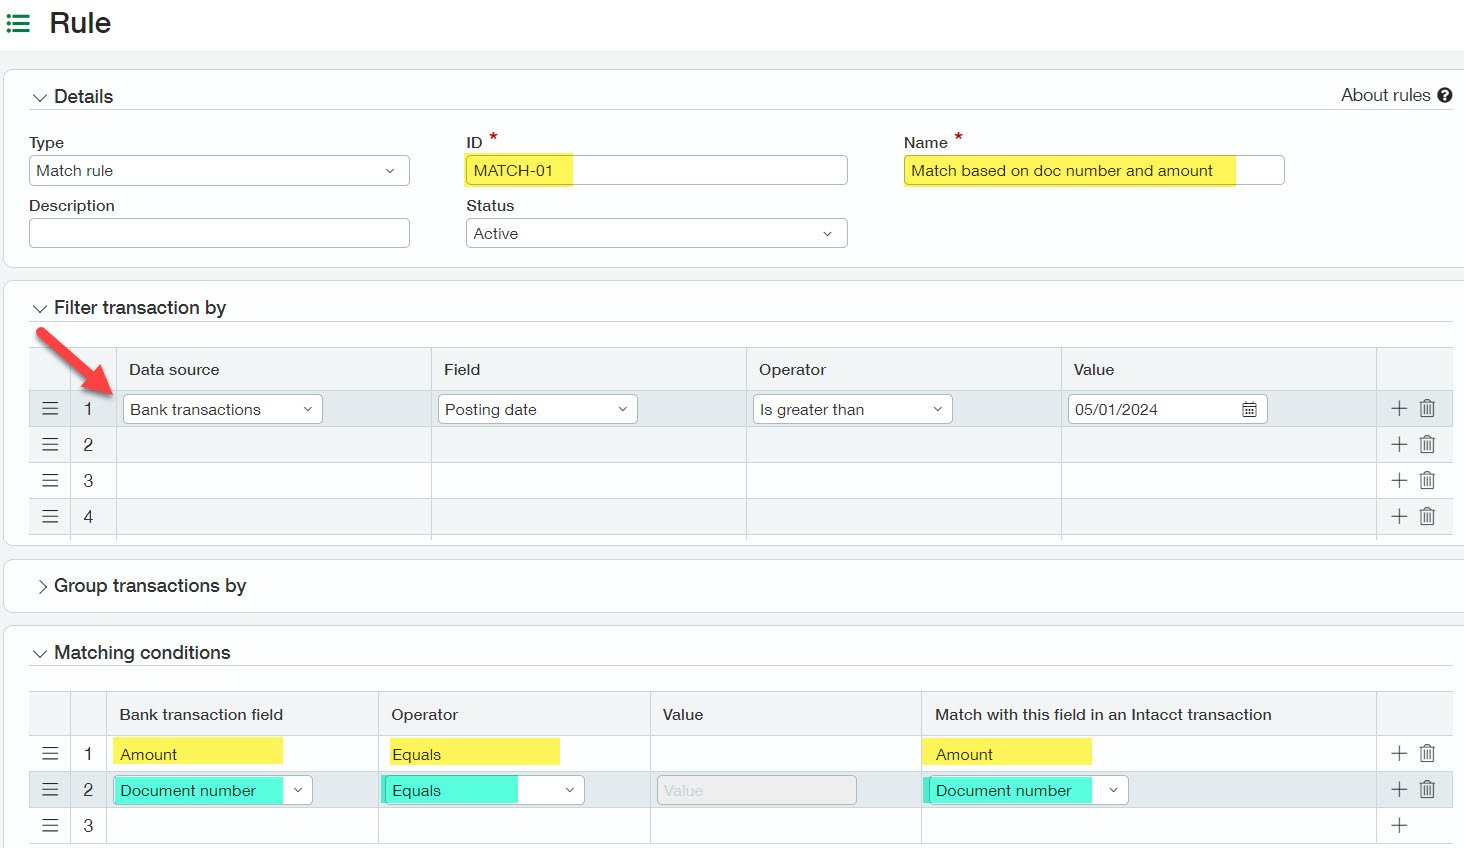Screen dimensions: 1464x848
Task: Open the main navigation menu icon
Action: coord(18,23)
